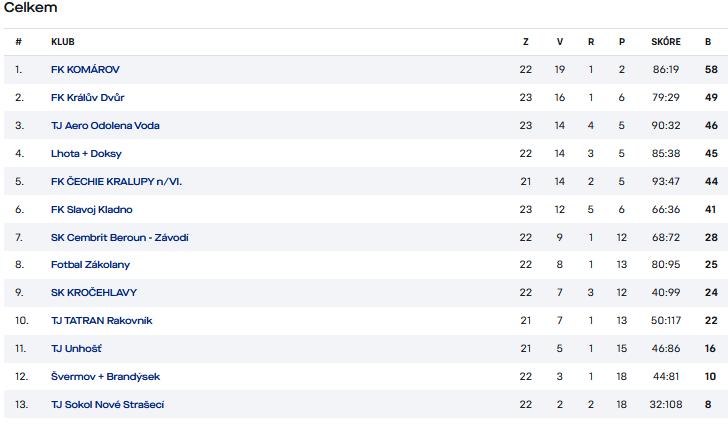Click the Celkem heading
The image size is (728, 426).
(x=30, y=7)
